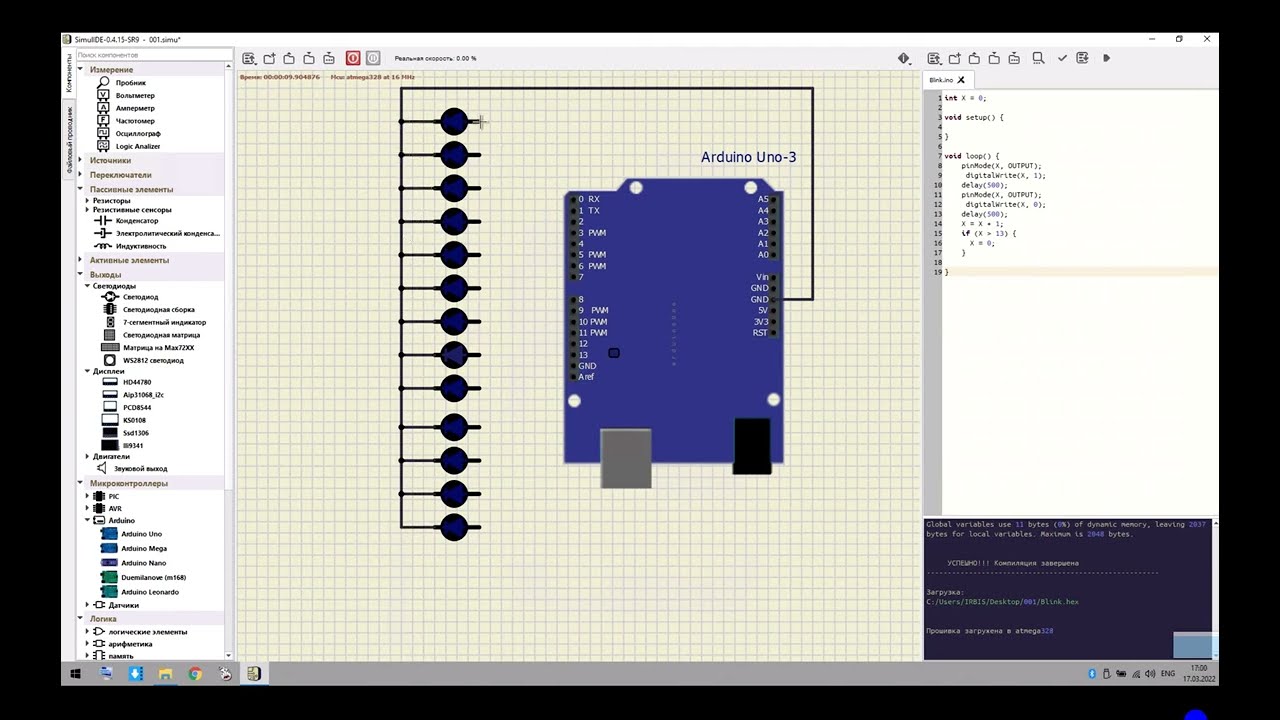Click the reset button on the Arduino board
The height and width of the screenshot is (720, 1280).
tap(614, 353)
